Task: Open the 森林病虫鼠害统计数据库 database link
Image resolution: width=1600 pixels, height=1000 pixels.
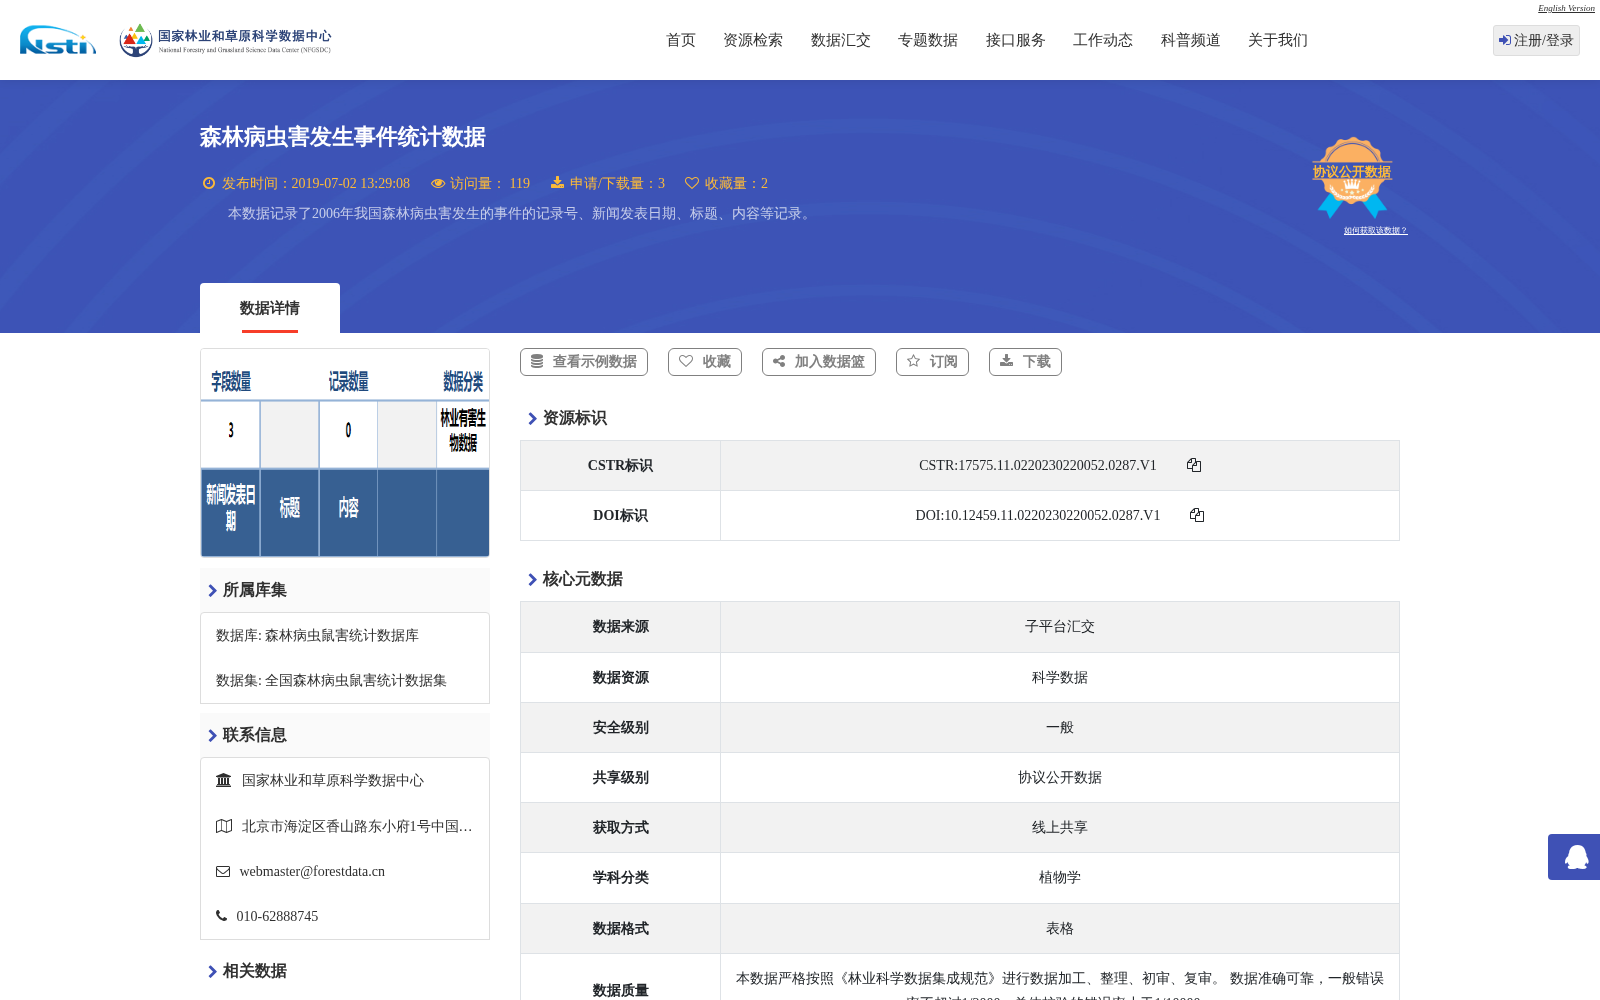Action: [342, 635]
